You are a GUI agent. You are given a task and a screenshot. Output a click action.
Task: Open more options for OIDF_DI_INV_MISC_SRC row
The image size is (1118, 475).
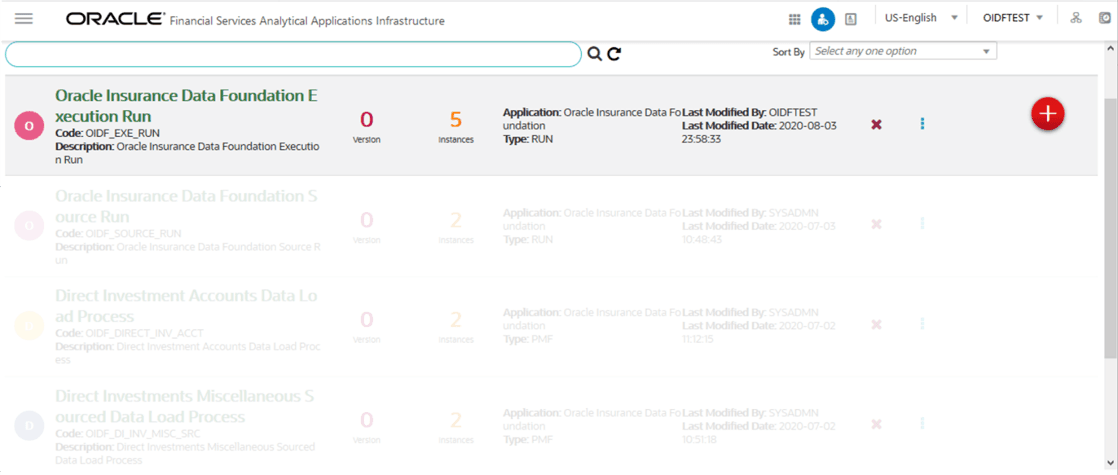[922, 424]
